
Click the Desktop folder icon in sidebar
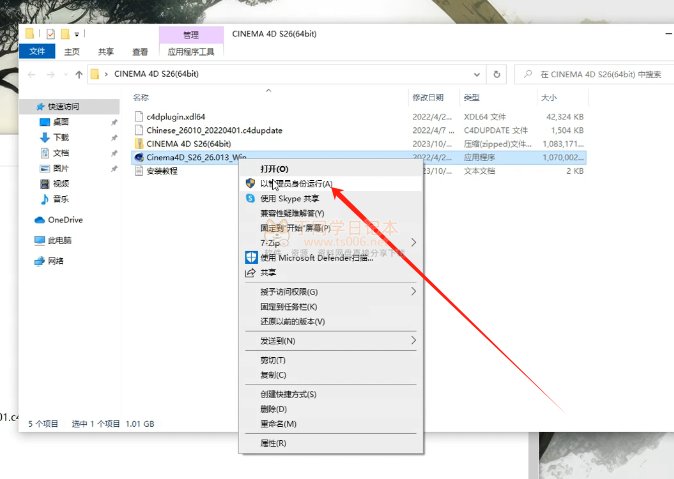(45, 122)
